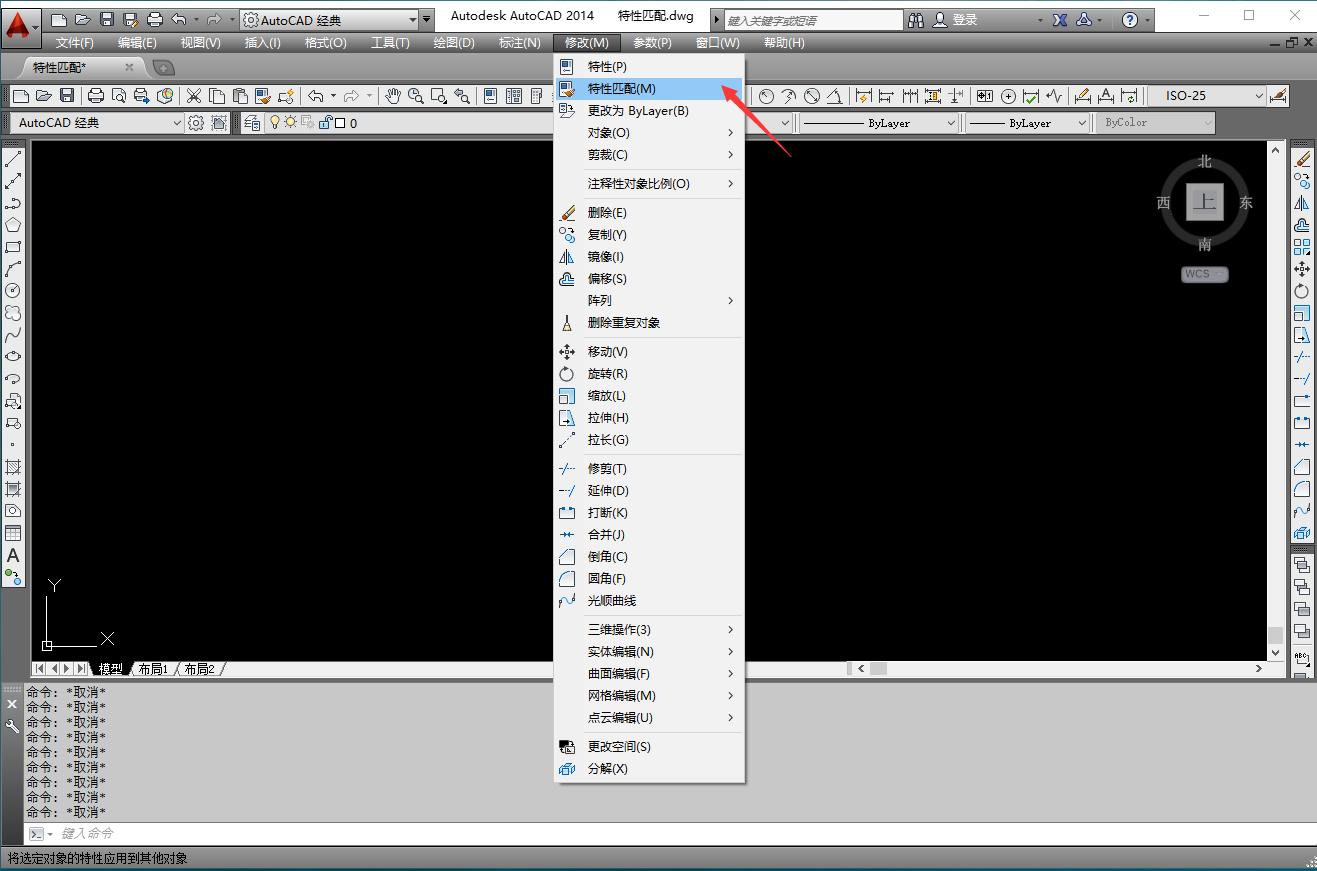Viewport: 1317px width, 871px height.
Task: Toggle the layer light bulb on/off icon
Action: point(275,123)
